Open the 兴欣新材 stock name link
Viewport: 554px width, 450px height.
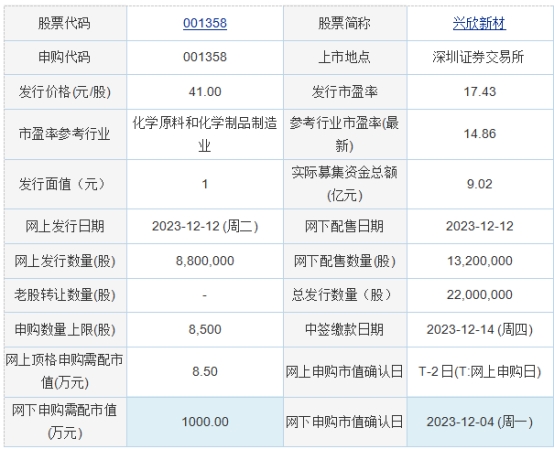479,23
